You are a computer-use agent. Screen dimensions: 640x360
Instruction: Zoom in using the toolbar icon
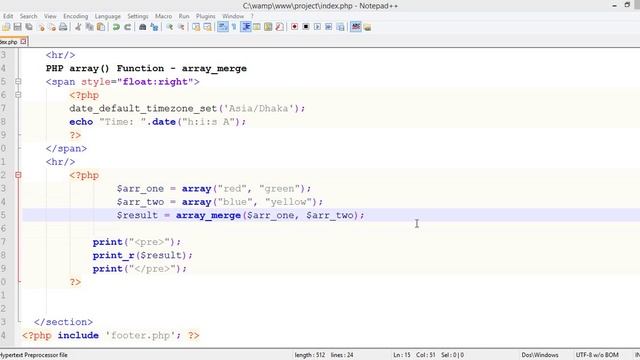pos(169,27)
